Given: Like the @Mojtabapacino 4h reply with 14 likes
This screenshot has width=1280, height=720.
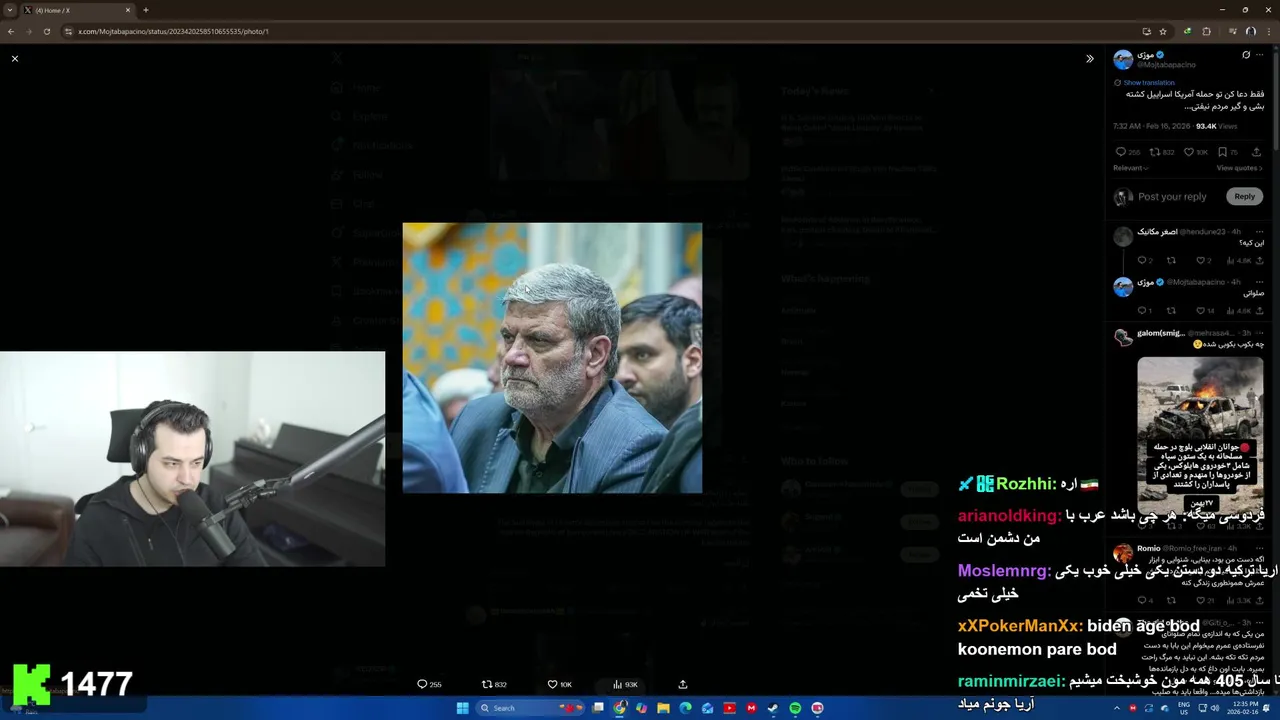Looking at the screenshot, I should pyautogui.click(x=1202, y=311).
